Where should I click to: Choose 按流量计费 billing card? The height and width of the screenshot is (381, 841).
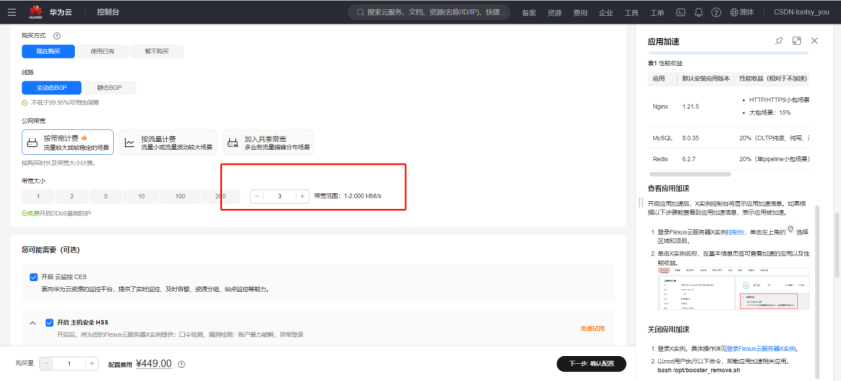[168, 142]
